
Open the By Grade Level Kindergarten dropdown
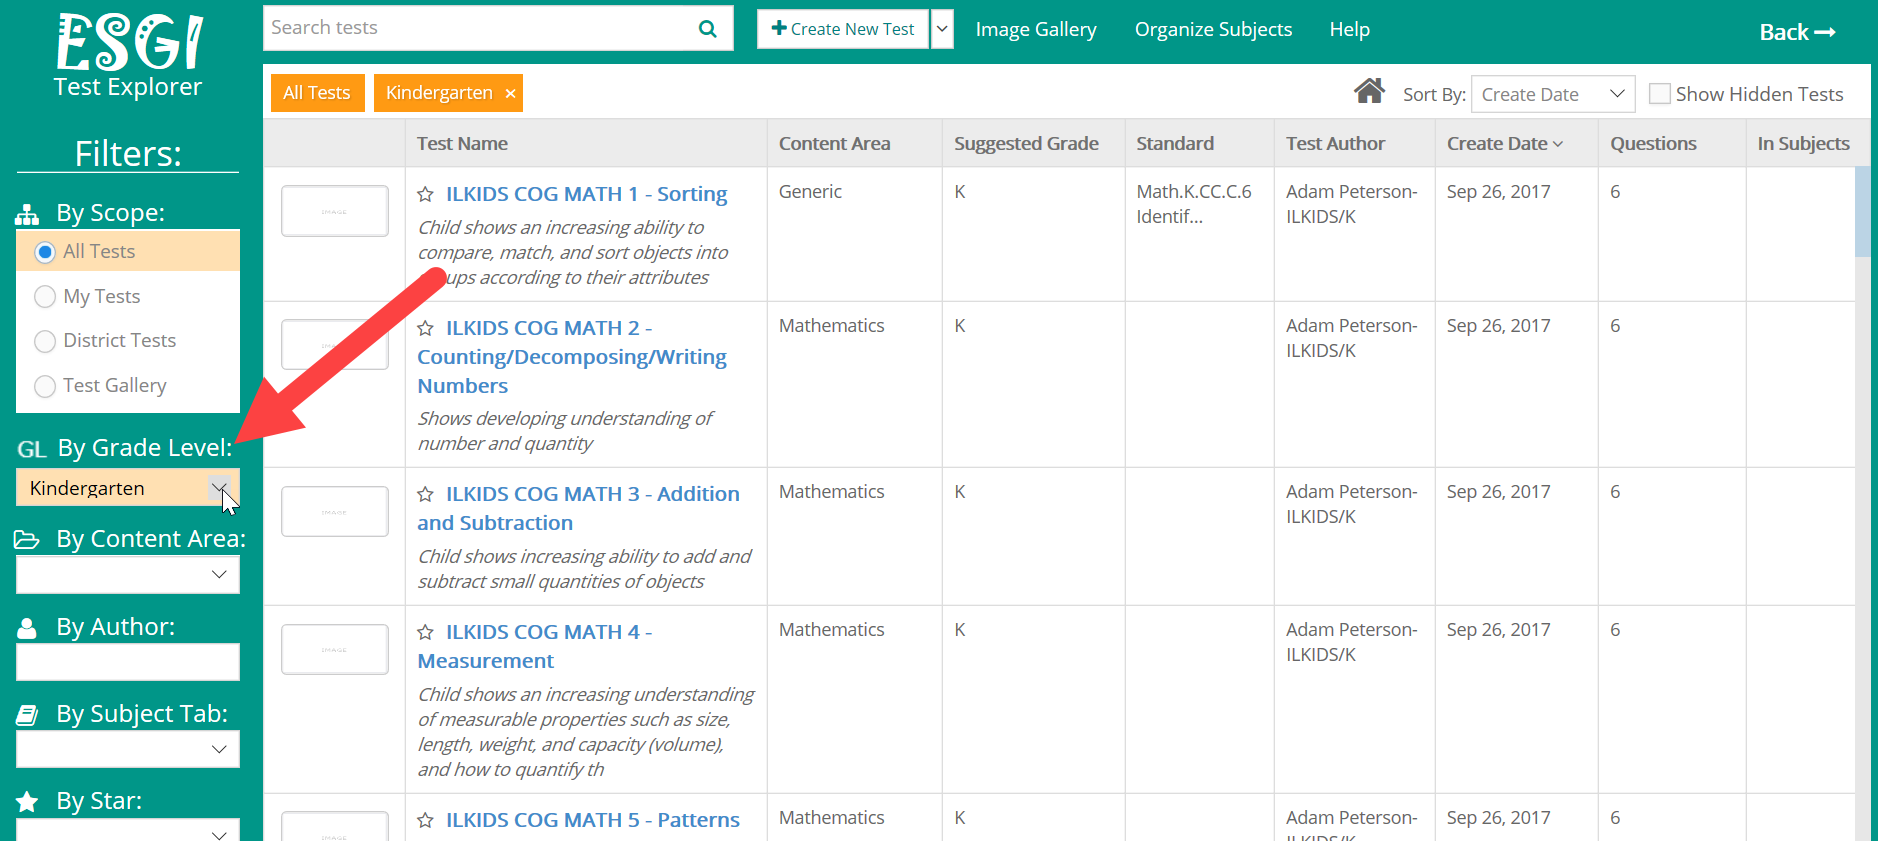point(128,488)
